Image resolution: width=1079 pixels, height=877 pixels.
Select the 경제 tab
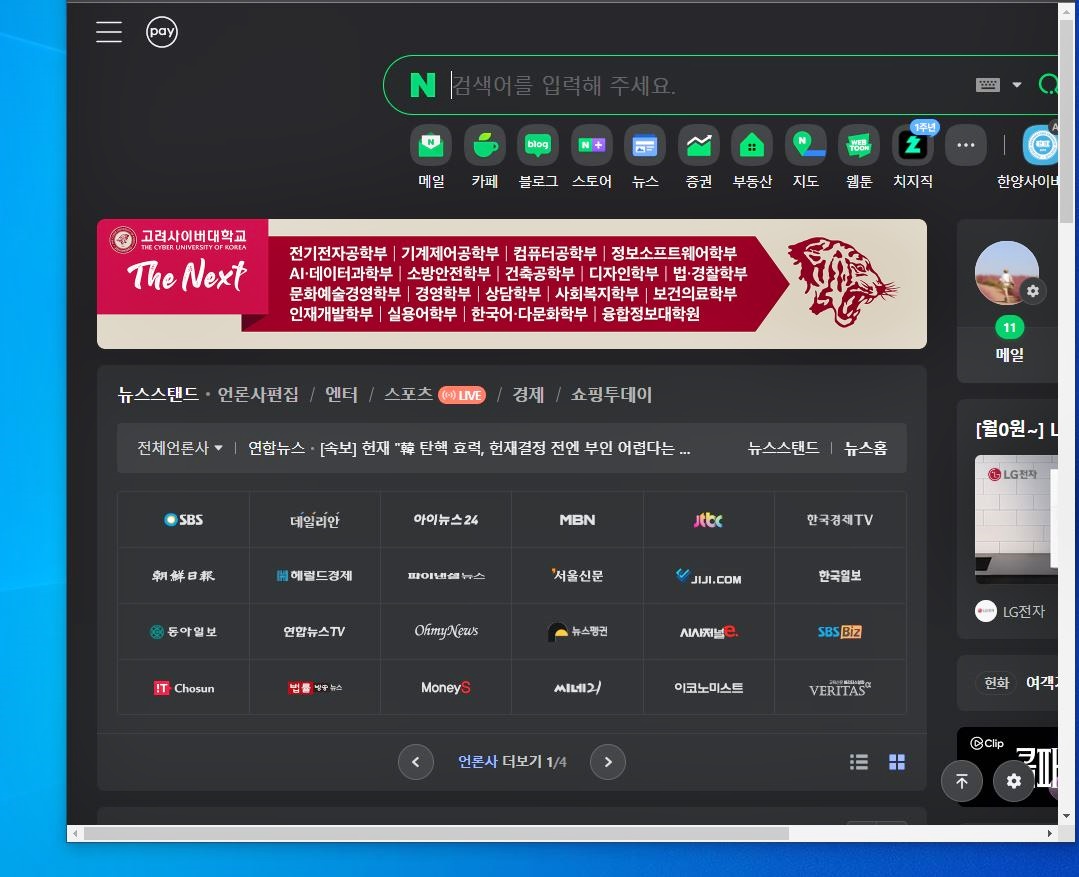[x=528, y=394]
